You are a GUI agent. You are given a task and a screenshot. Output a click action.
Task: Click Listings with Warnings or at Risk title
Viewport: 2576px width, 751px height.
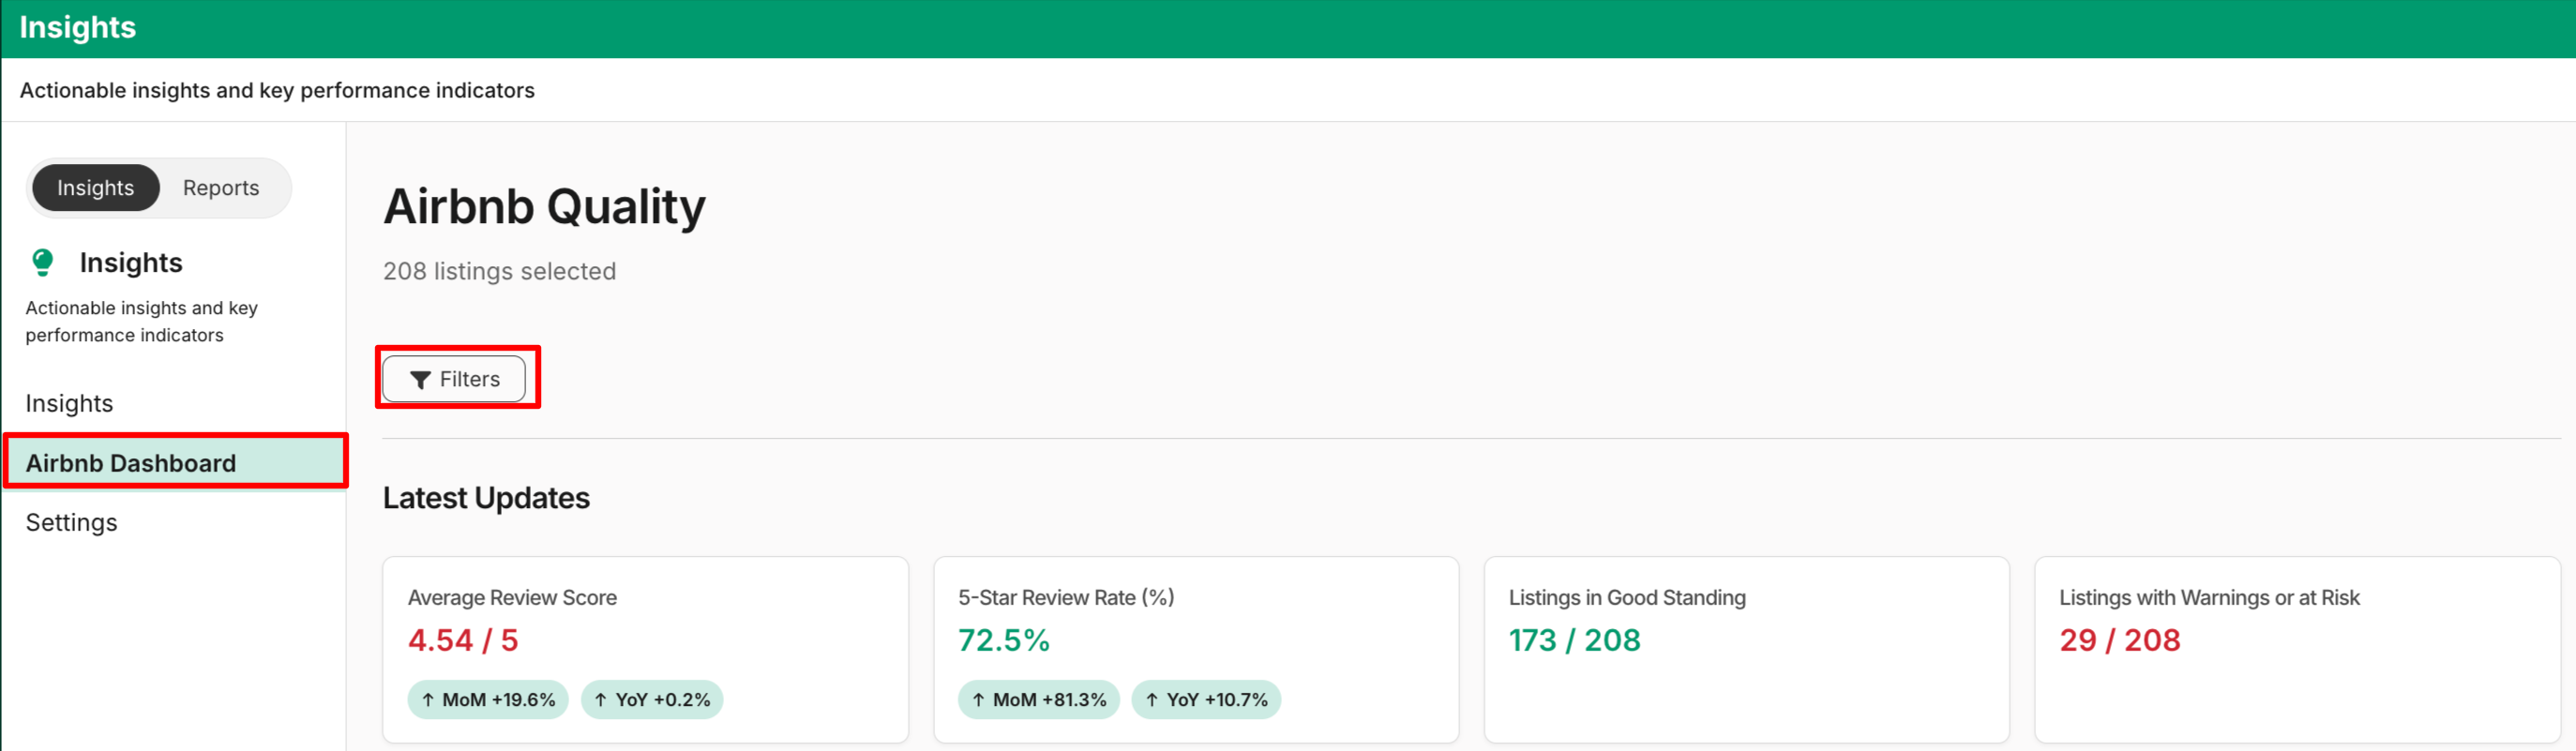tap(2209, 597)
